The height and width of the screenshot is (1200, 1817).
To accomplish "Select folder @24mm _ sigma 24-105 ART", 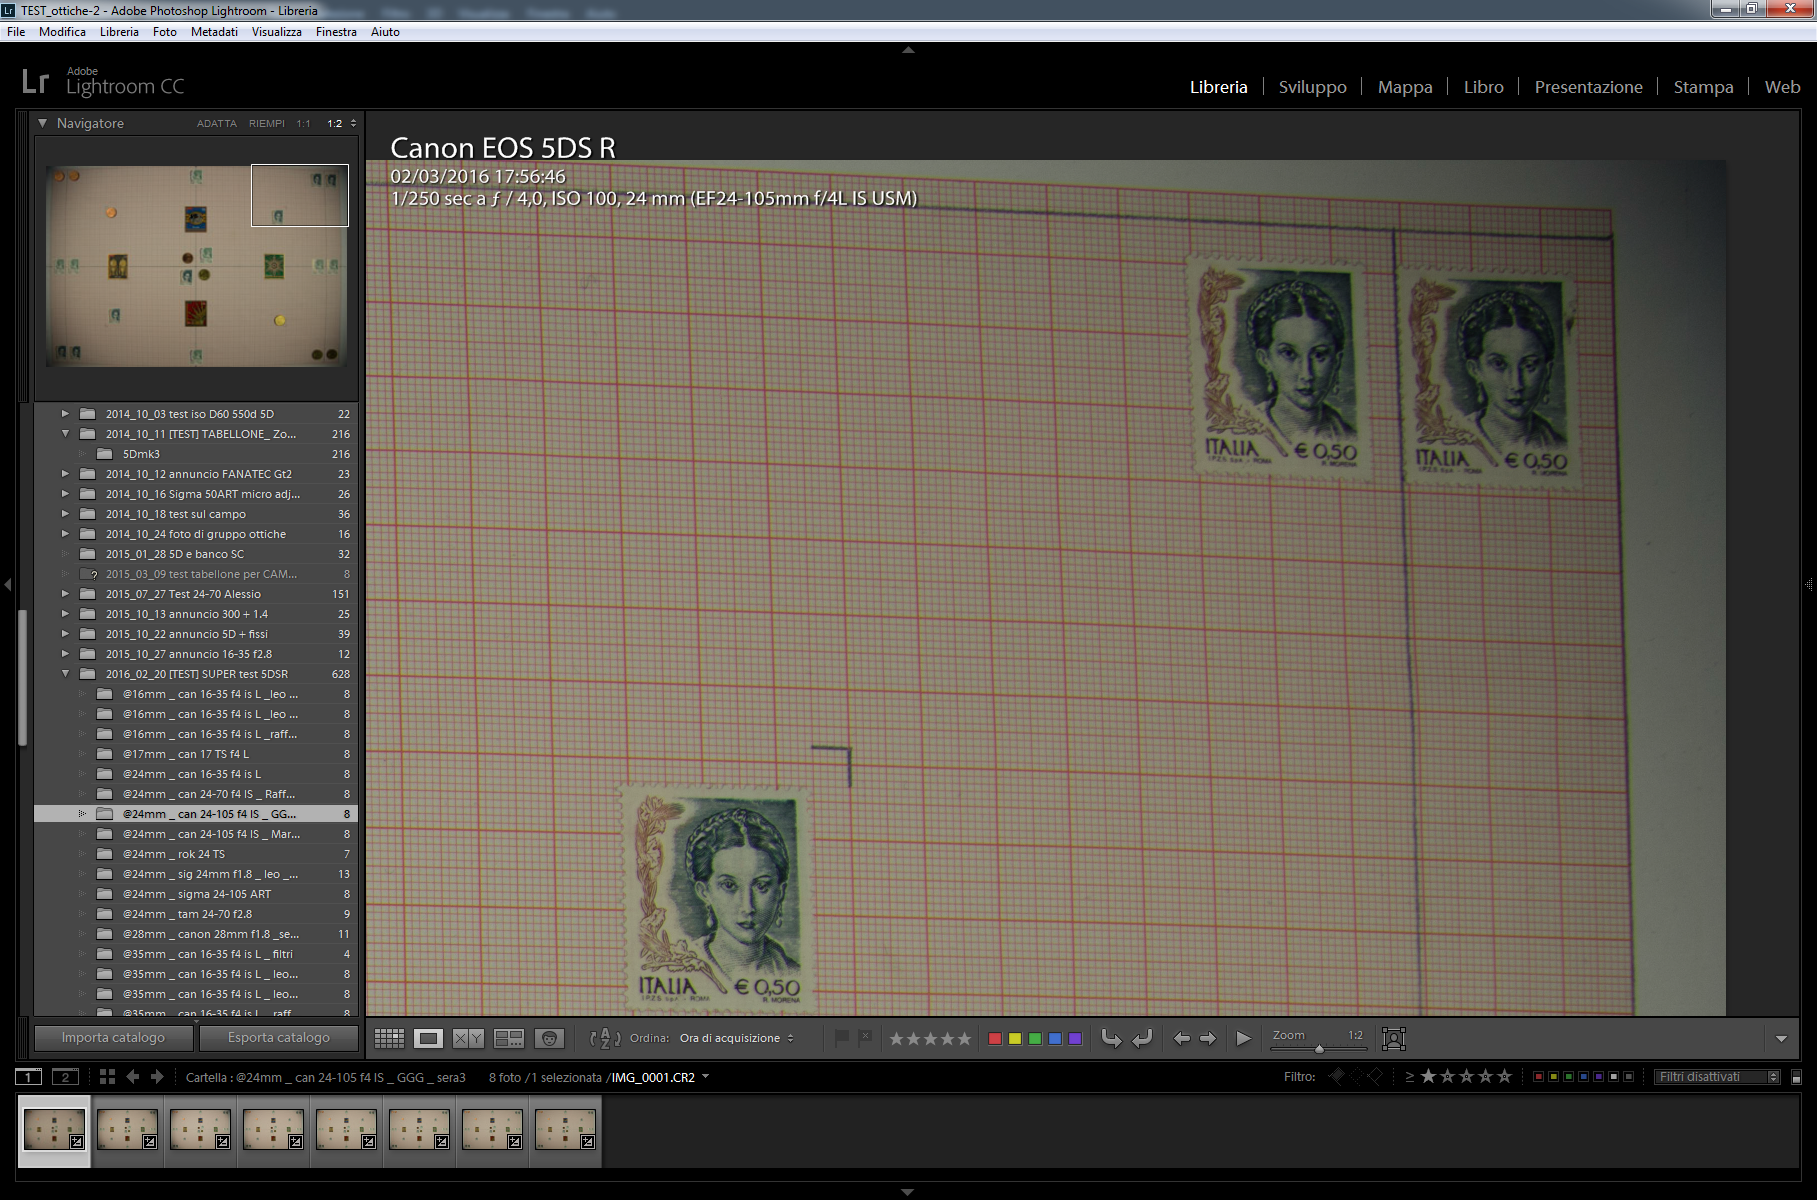I will [196, 894].
